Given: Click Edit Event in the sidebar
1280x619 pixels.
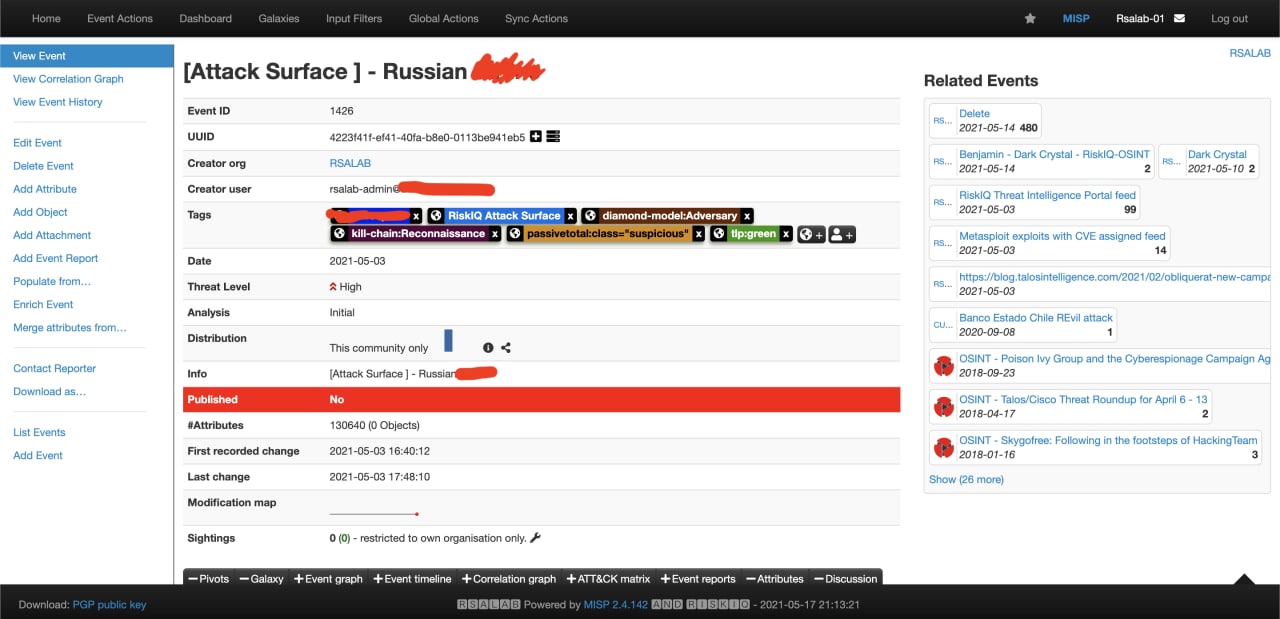Looking at the screenshot, I should coord(37,143).
